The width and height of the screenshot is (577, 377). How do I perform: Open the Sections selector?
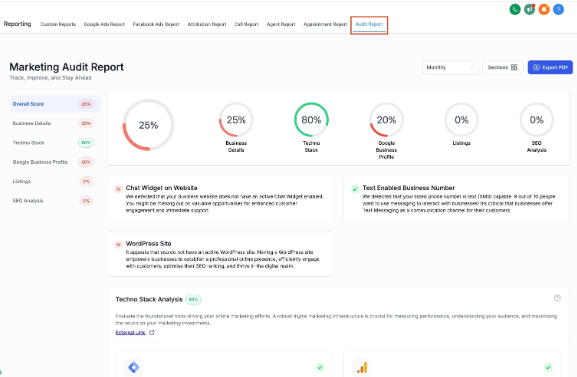click(503, 67)
